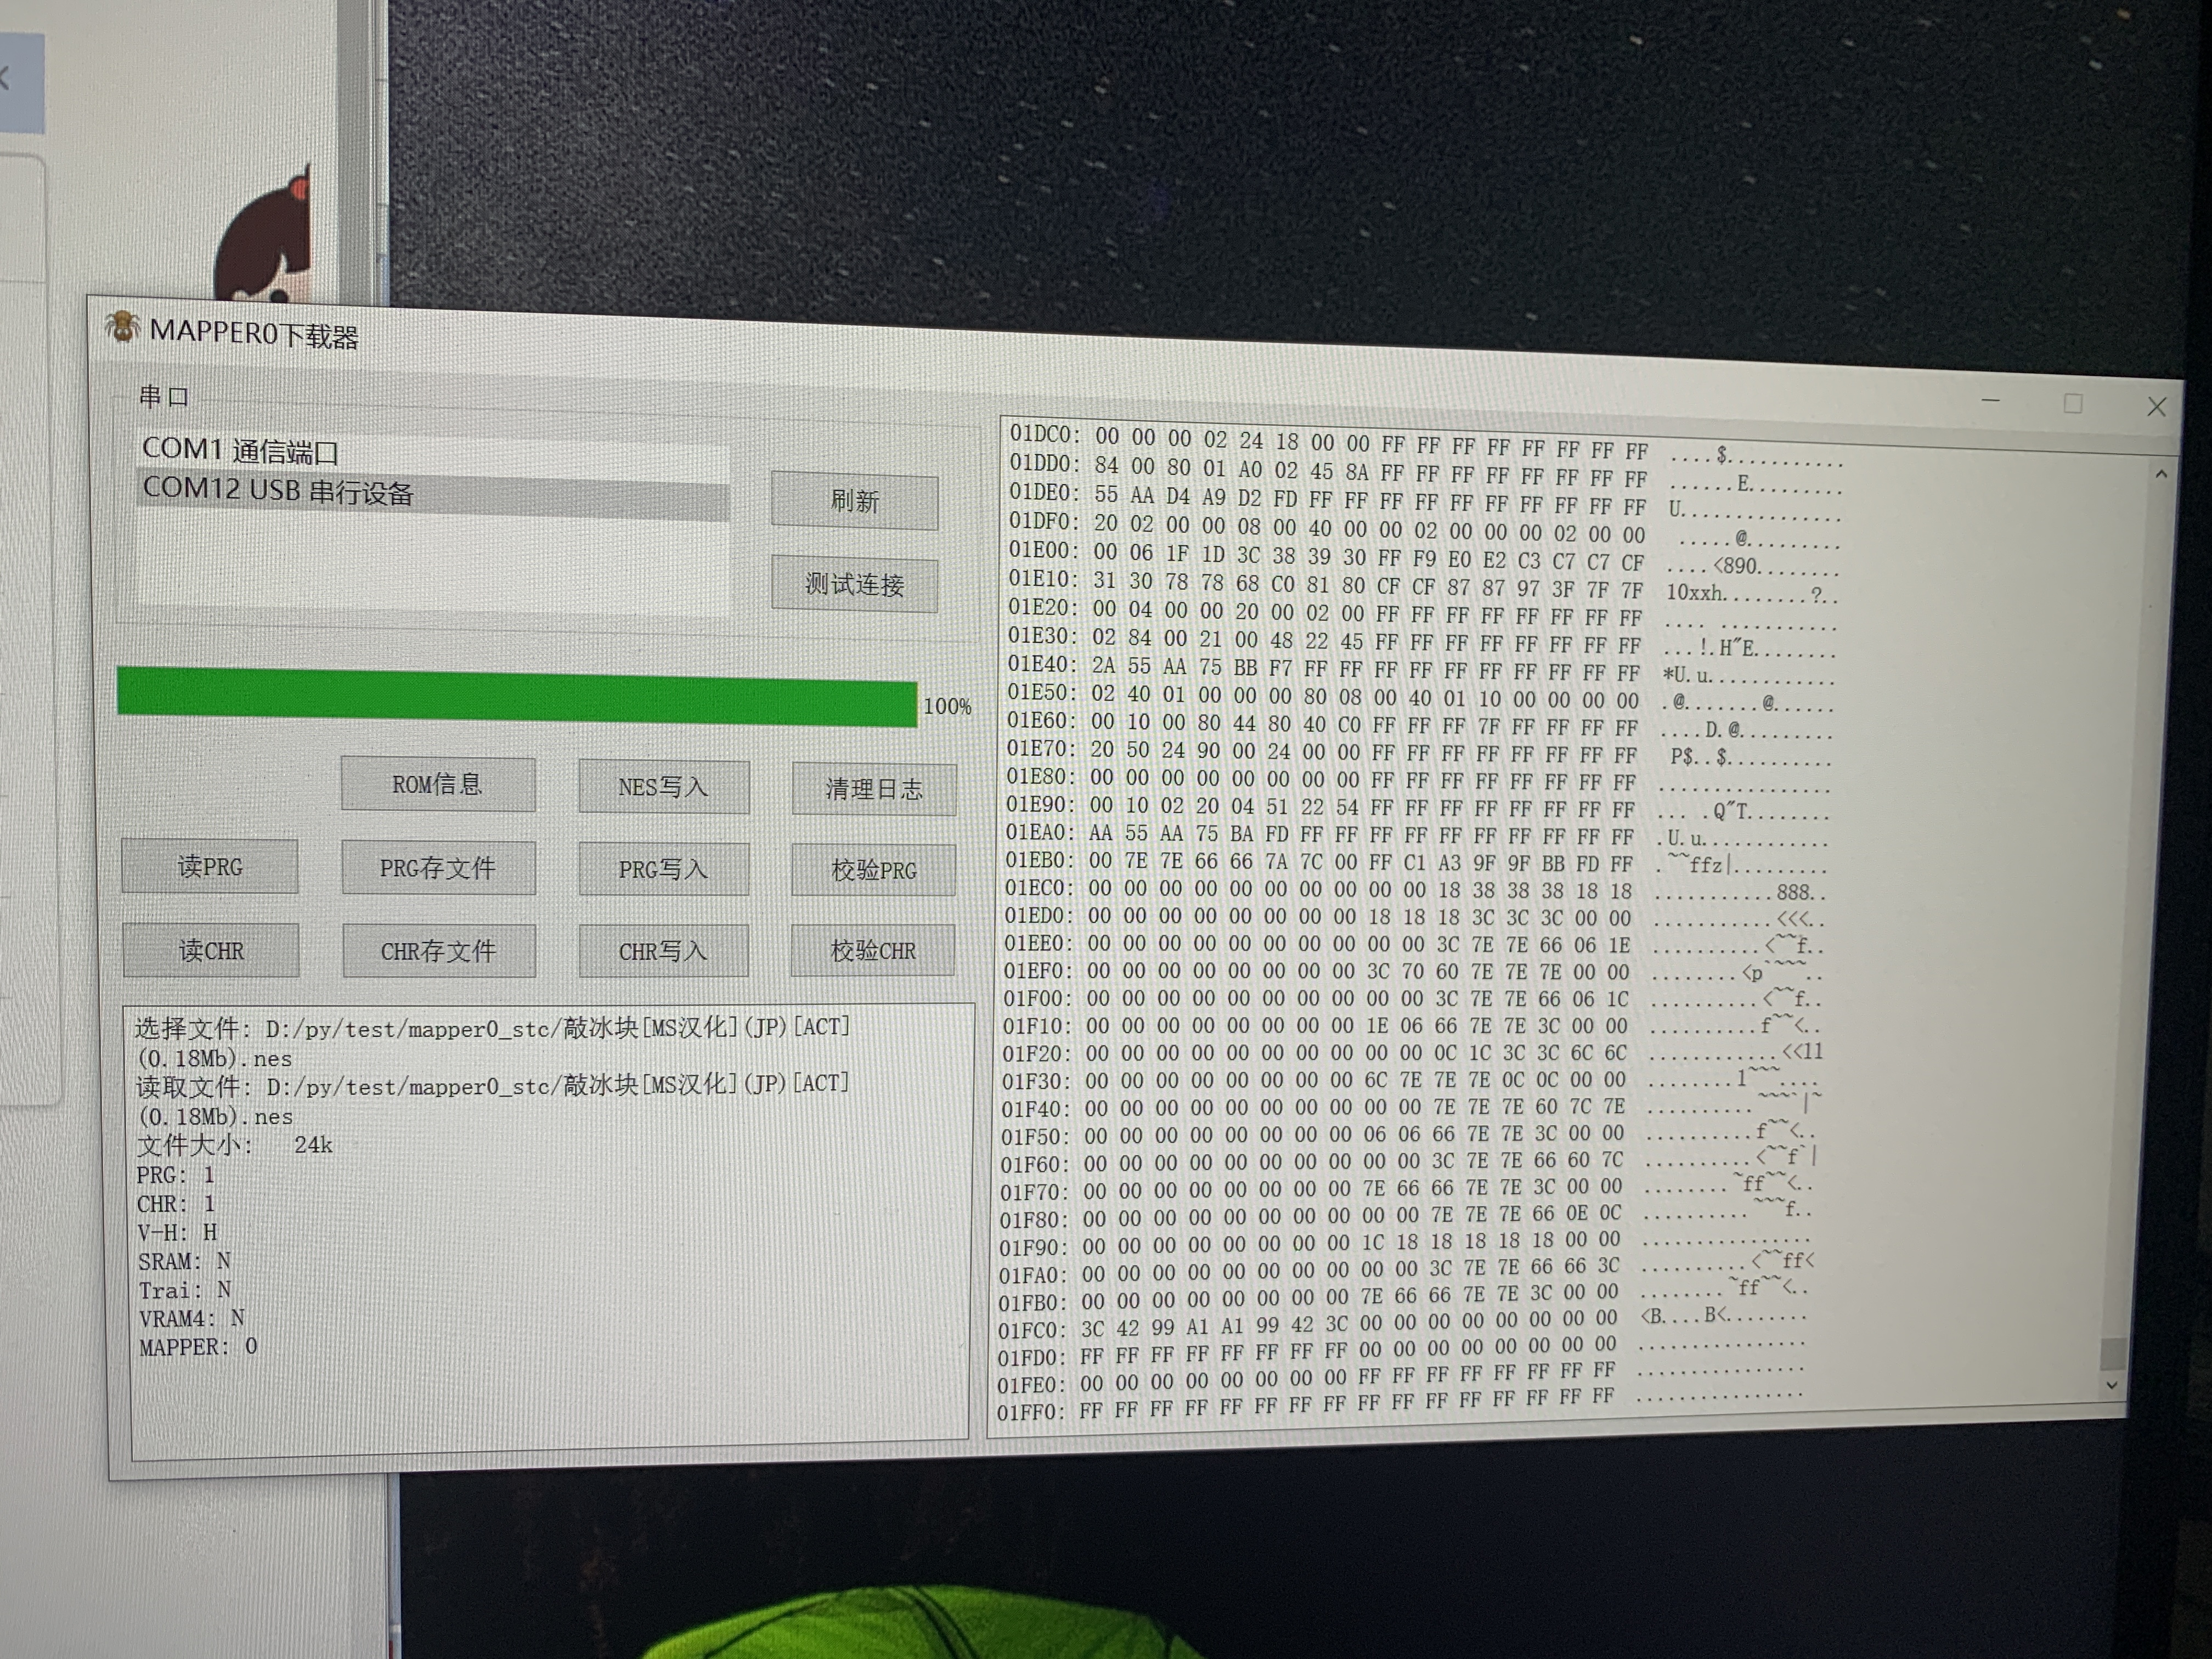Click PRG写入 write button
Image resolution: width=2212 pixels, height=1659 pixels.
pos(663,869)
